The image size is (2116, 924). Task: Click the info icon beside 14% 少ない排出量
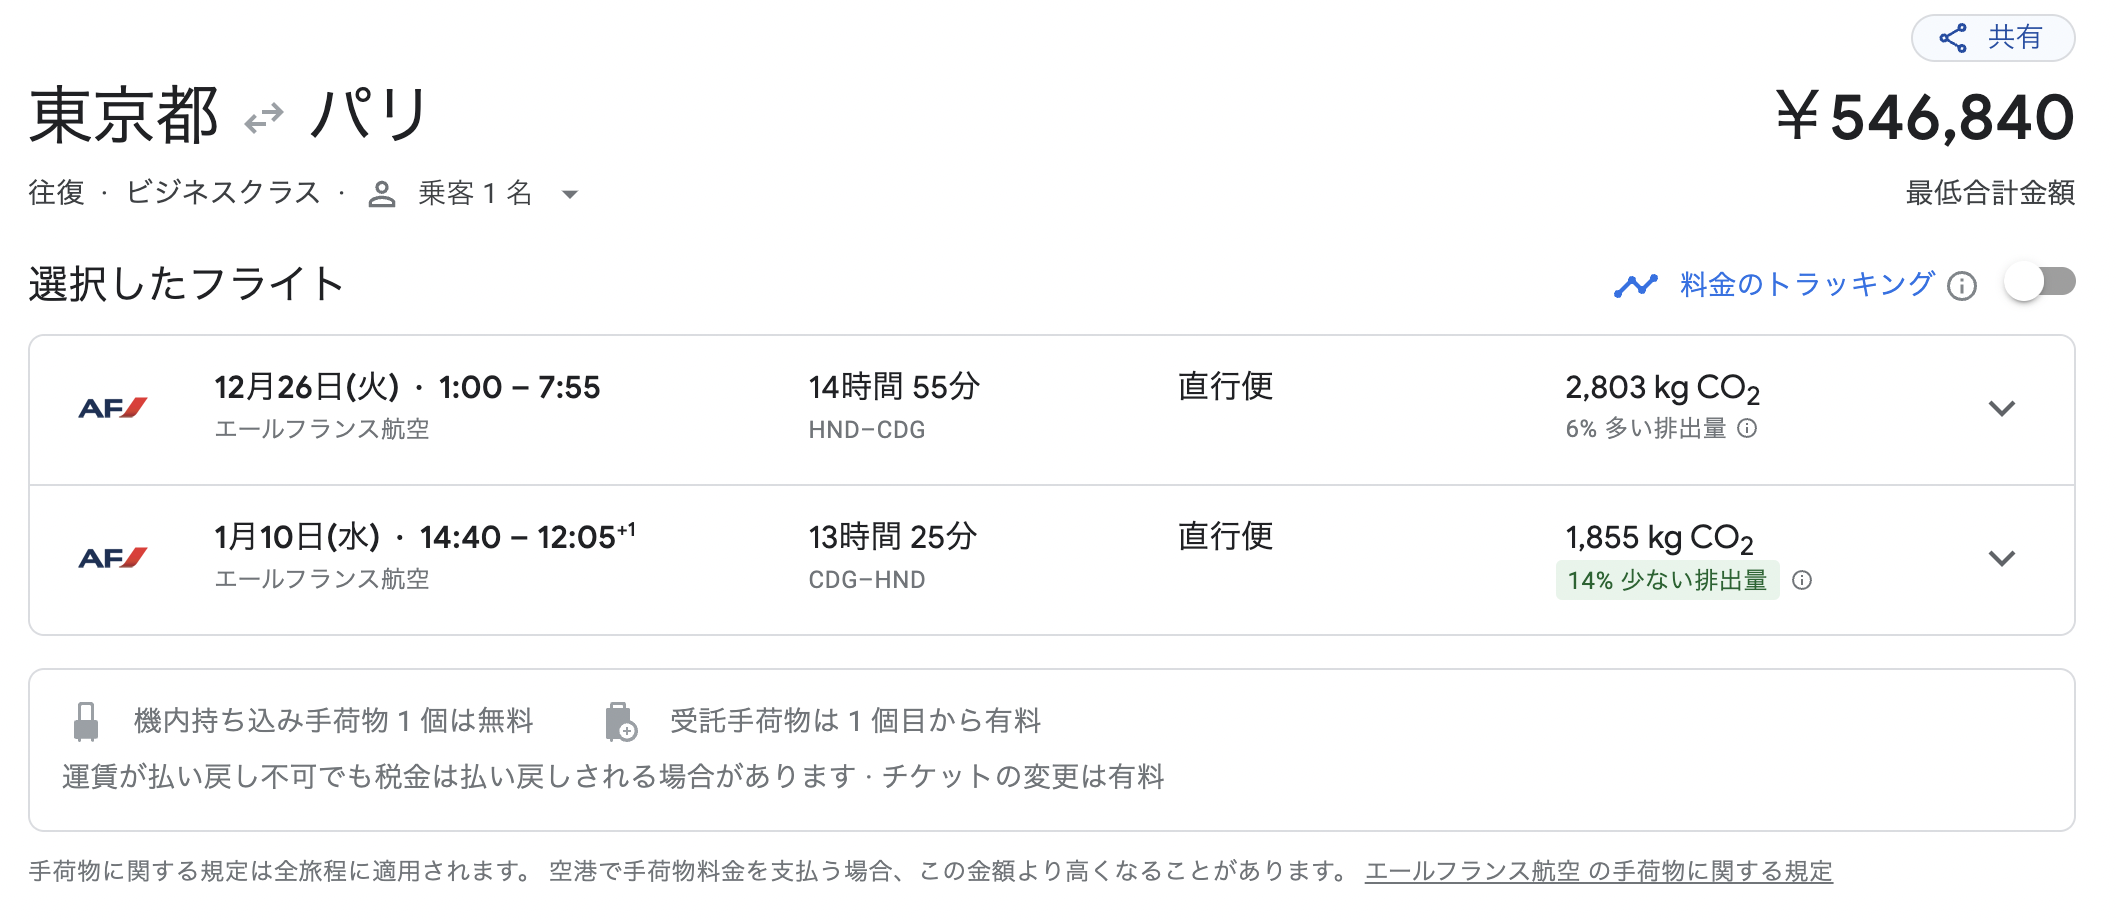pyautogui.click(x=1802, y=580)
